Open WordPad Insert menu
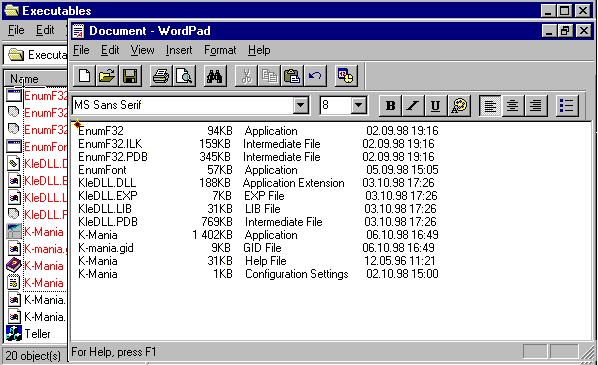This screenshot has height=365, width=598. click(179, 50)
